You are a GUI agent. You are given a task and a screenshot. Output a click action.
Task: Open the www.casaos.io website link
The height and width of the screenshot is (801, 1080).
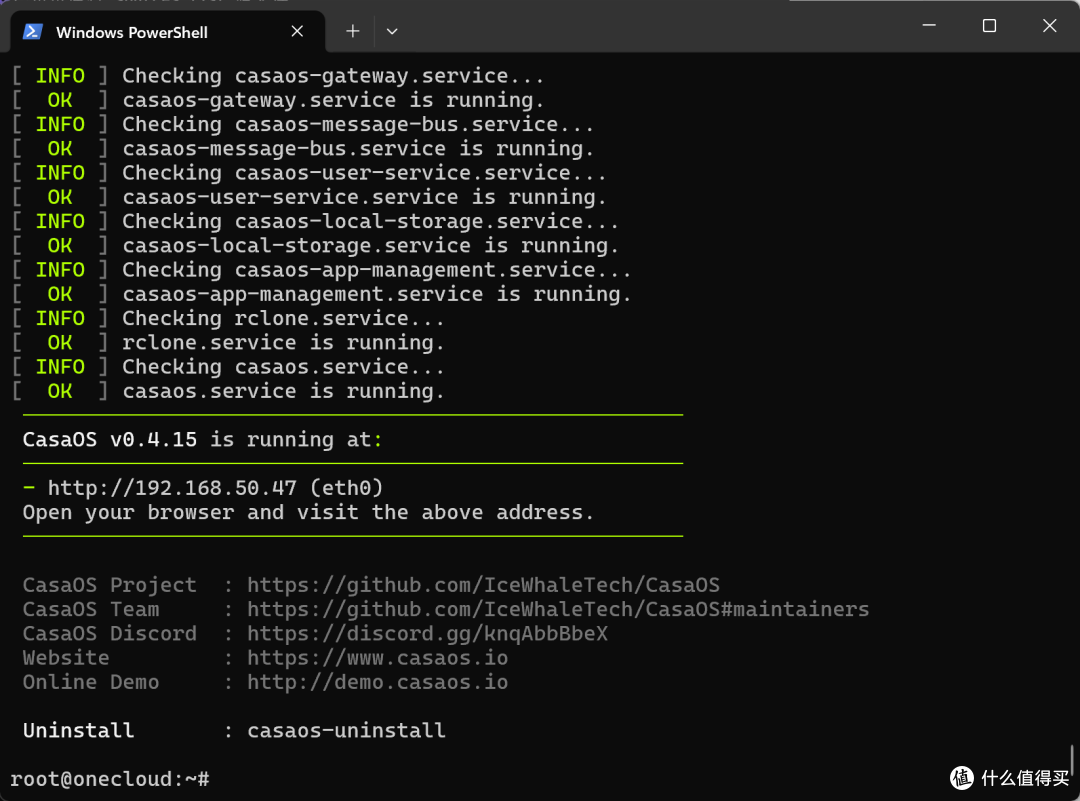[377, 658]
